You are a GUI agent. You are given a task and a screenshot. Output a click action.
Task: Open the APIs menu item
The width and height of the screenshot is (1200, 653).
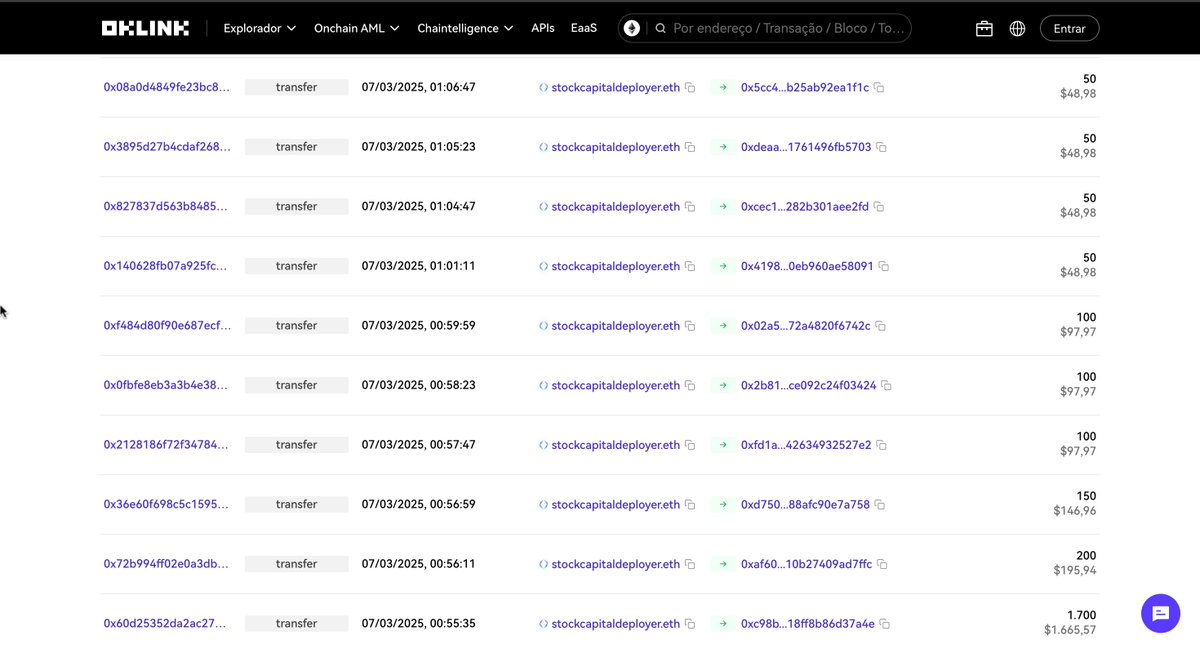(x=543, y=28)
